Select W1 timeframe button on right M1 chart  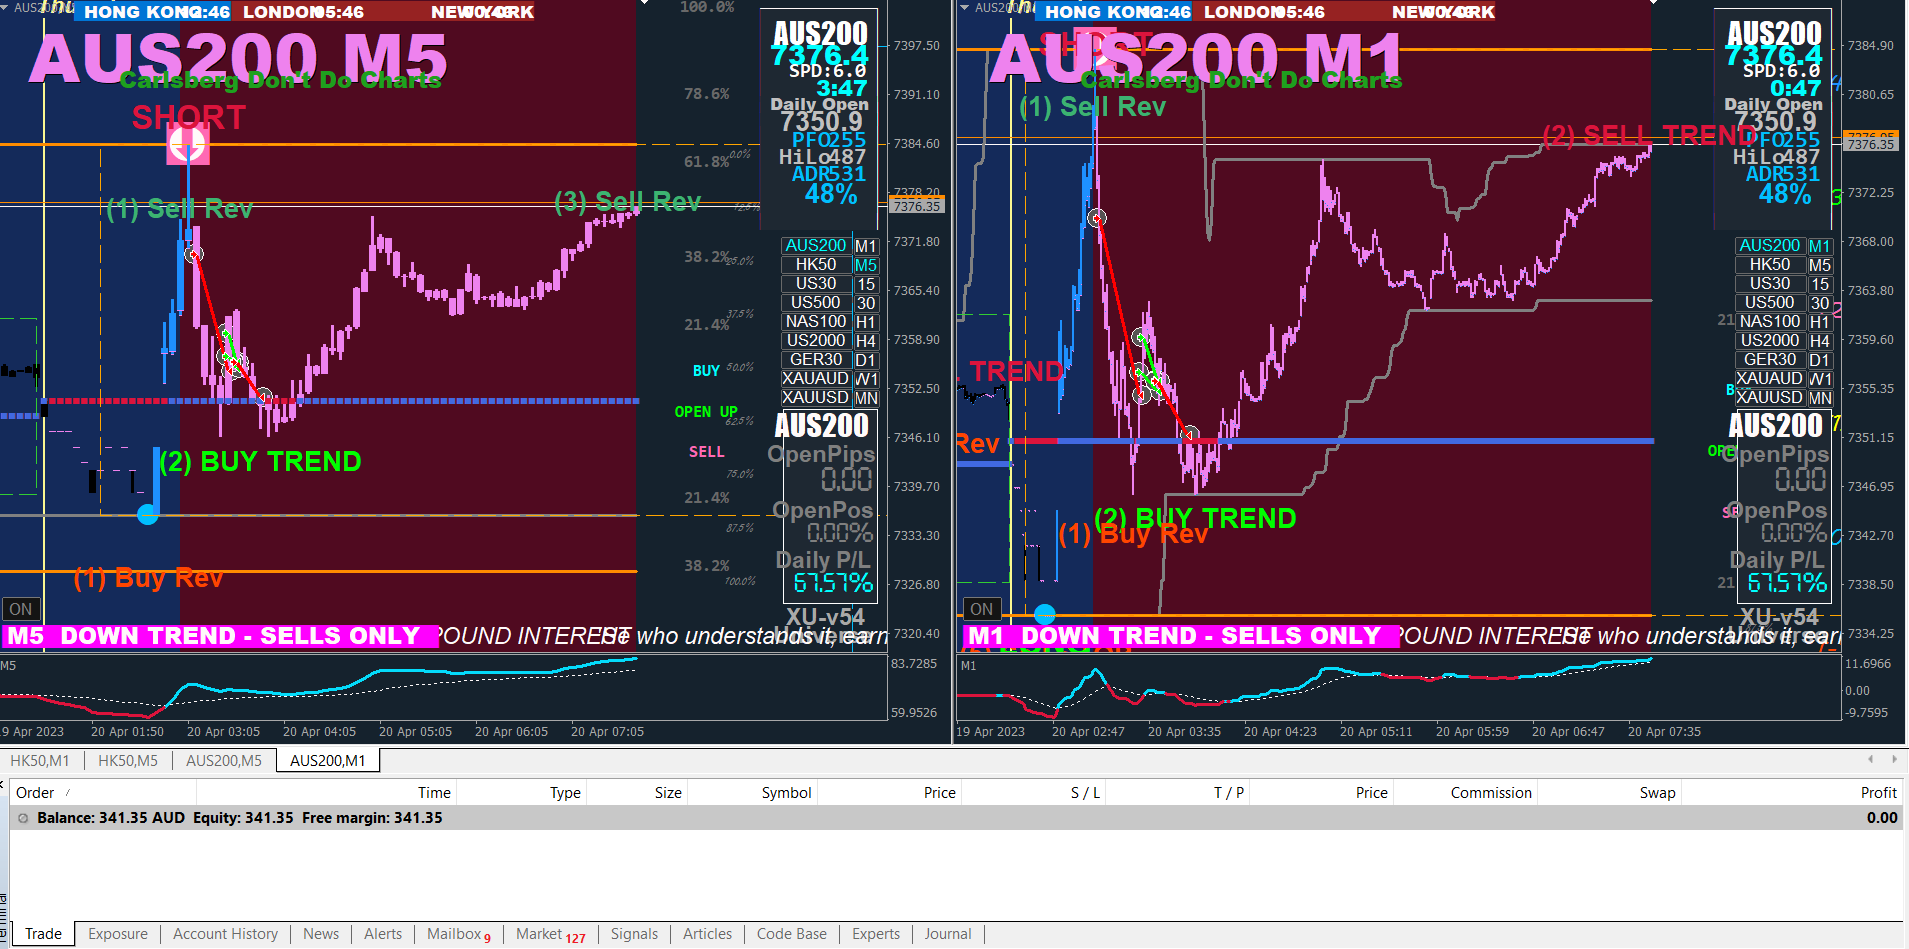[1820, 379]
